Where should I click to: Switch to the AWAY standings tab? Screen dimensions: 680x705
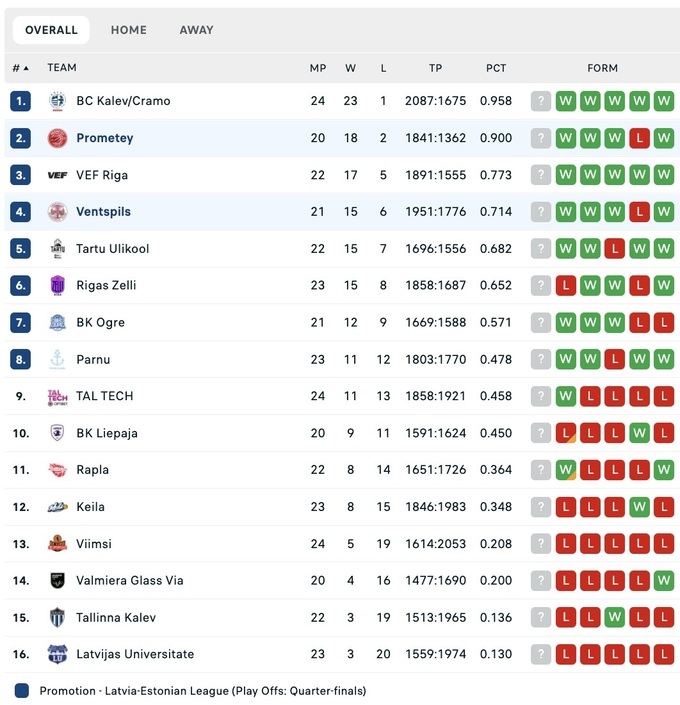pyautogui.click(x=196, y=30)
